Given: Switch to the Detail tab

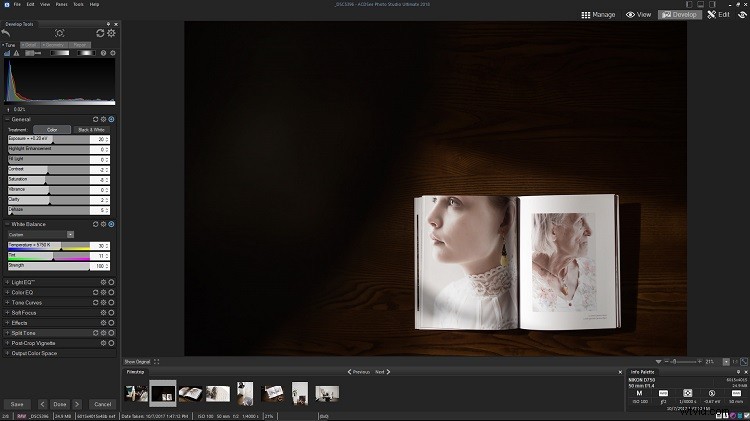Looking at the screenshot, I should 30,44.
